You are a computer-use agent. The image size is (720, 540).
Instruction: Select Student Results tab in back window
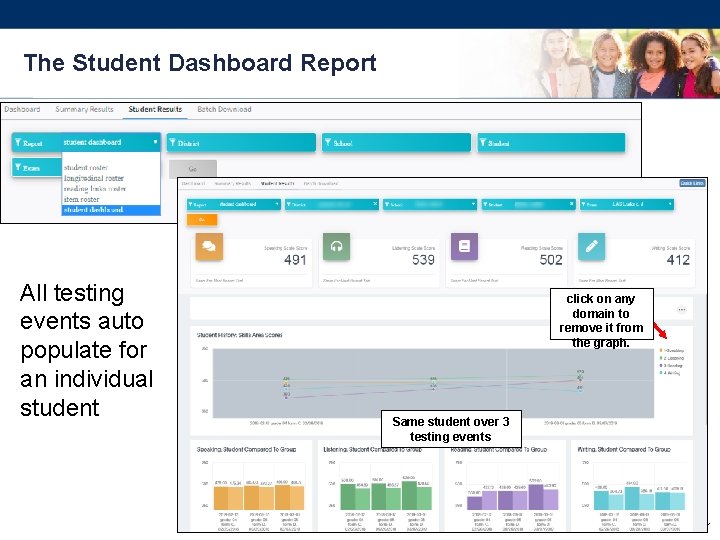tap(155, 109)
